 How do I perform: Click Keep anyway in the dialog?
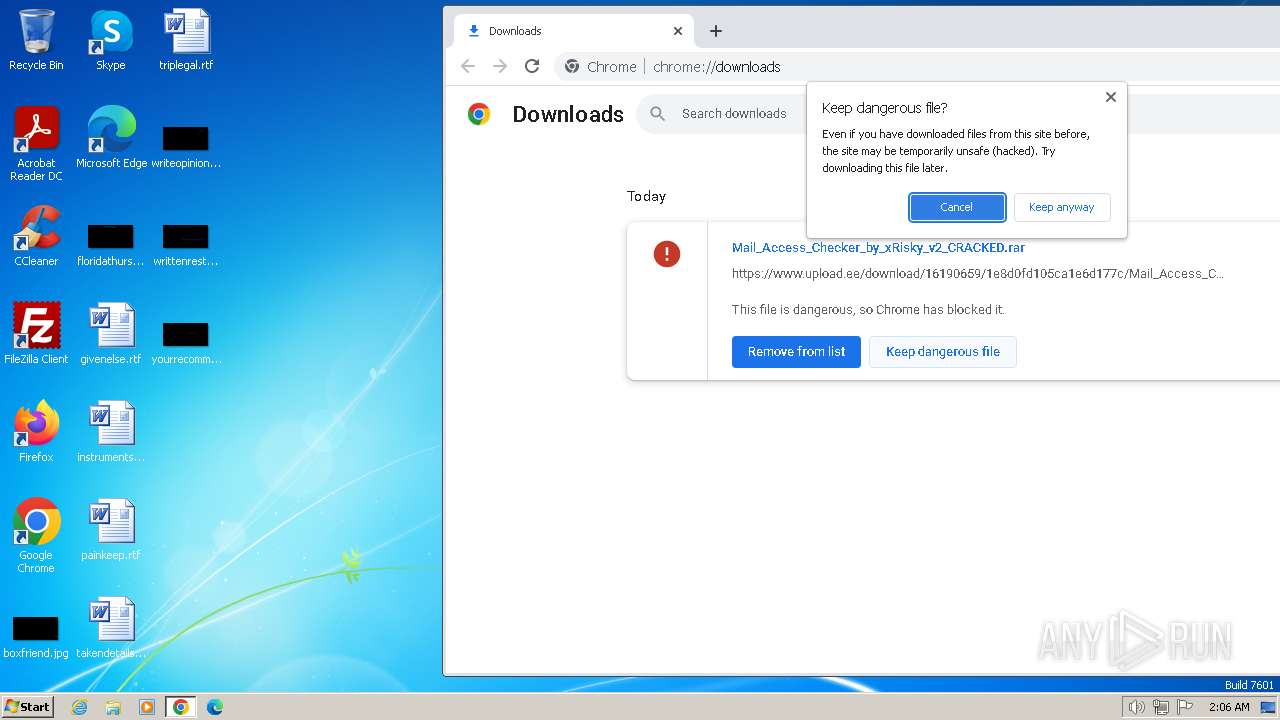point(1062,207)
